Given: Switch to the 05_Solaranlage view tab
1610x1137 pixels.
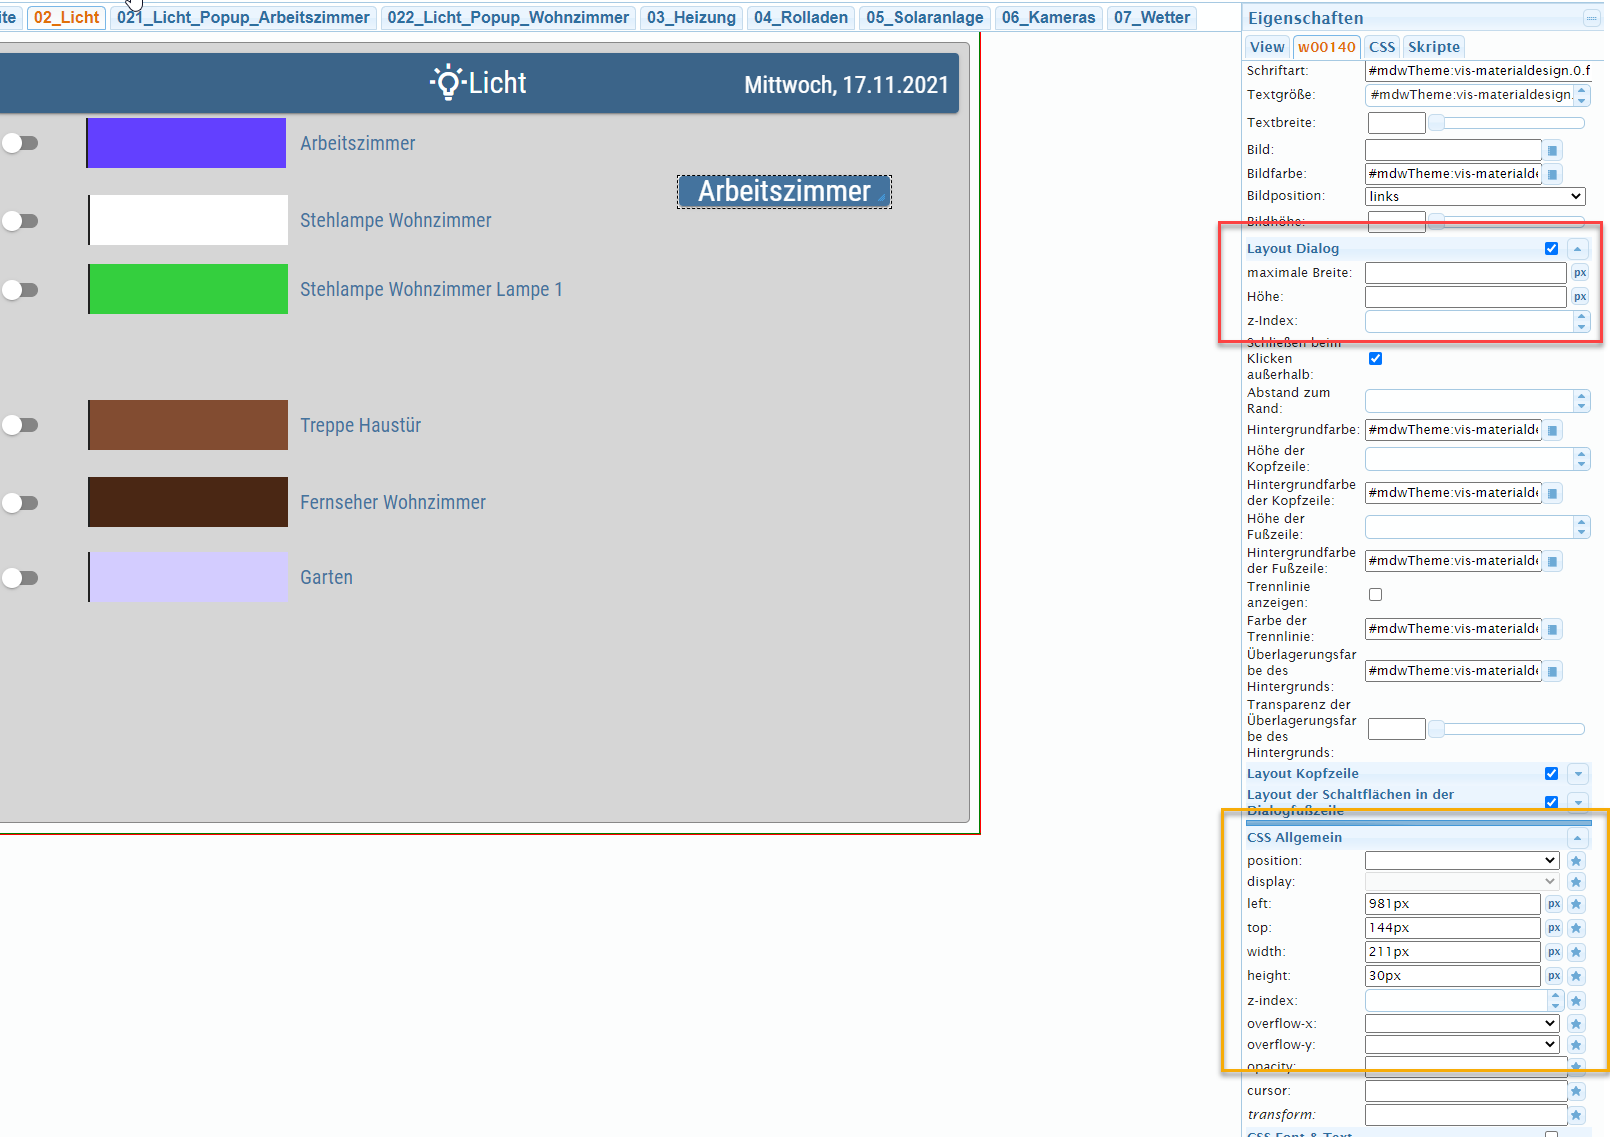Looking at the screenshot, I should pos(925,18).
